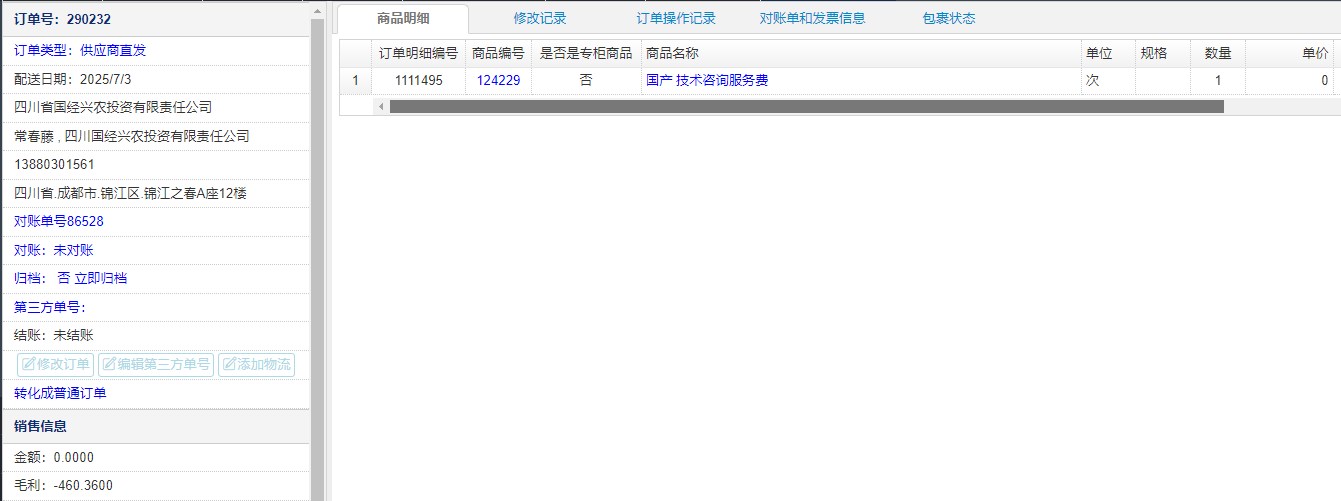
Task: Open the 对账单号86528 link
Action: [59, 221]
